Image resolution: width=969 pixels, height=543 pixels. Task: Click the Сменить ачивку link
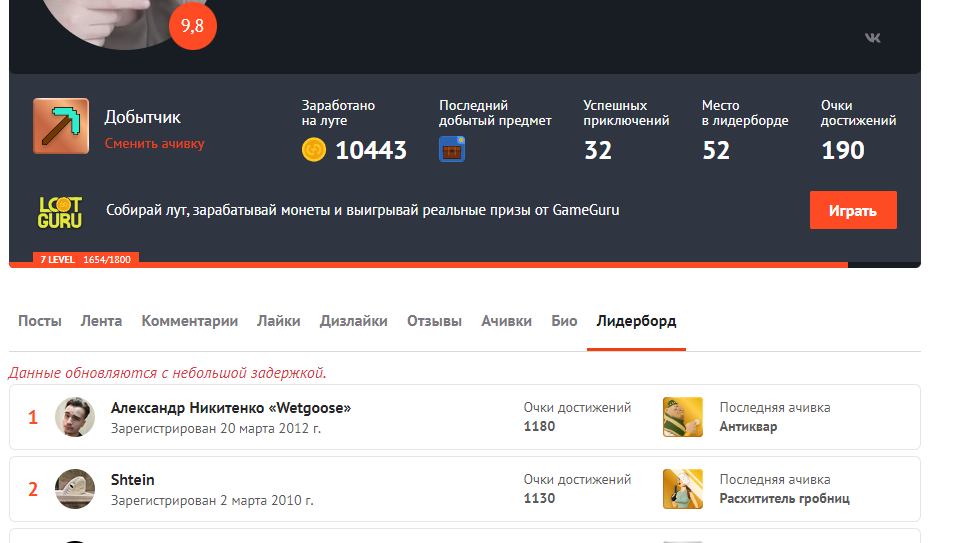pyautogui.click(x=154, y=143)
